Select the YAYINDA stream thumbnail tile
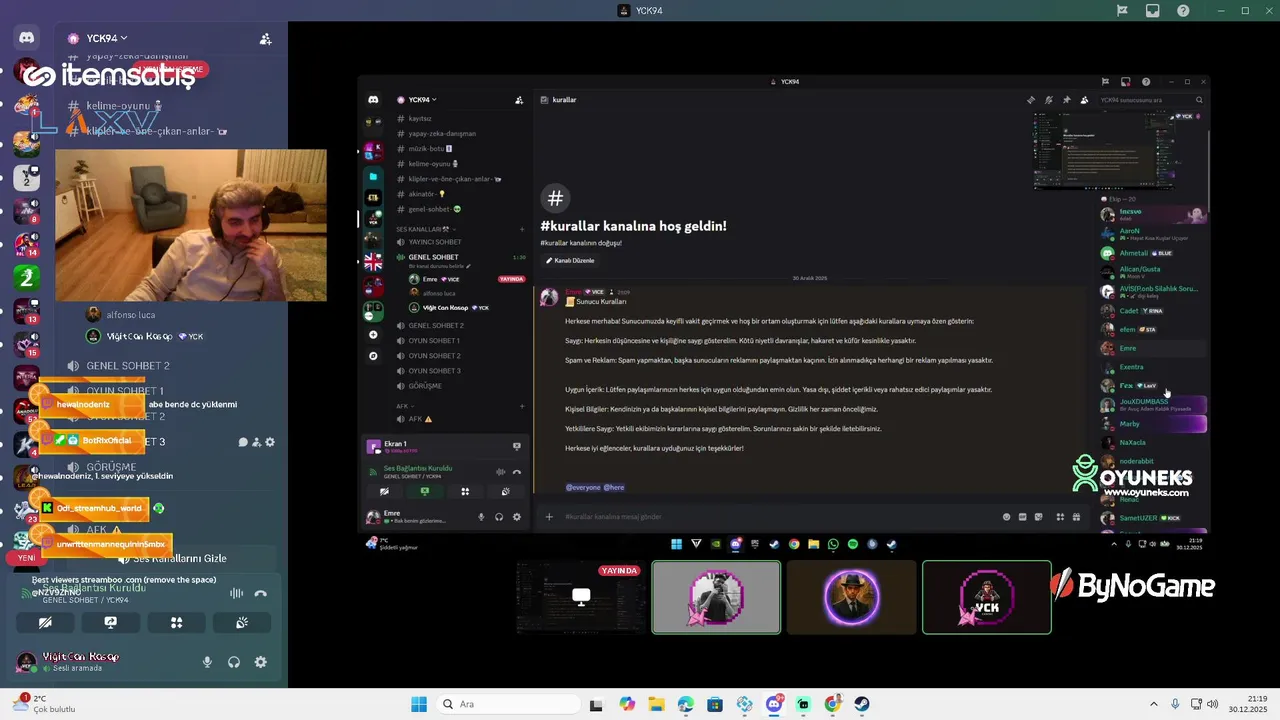Screen dimensions: 1280x720 coord(581,598)
